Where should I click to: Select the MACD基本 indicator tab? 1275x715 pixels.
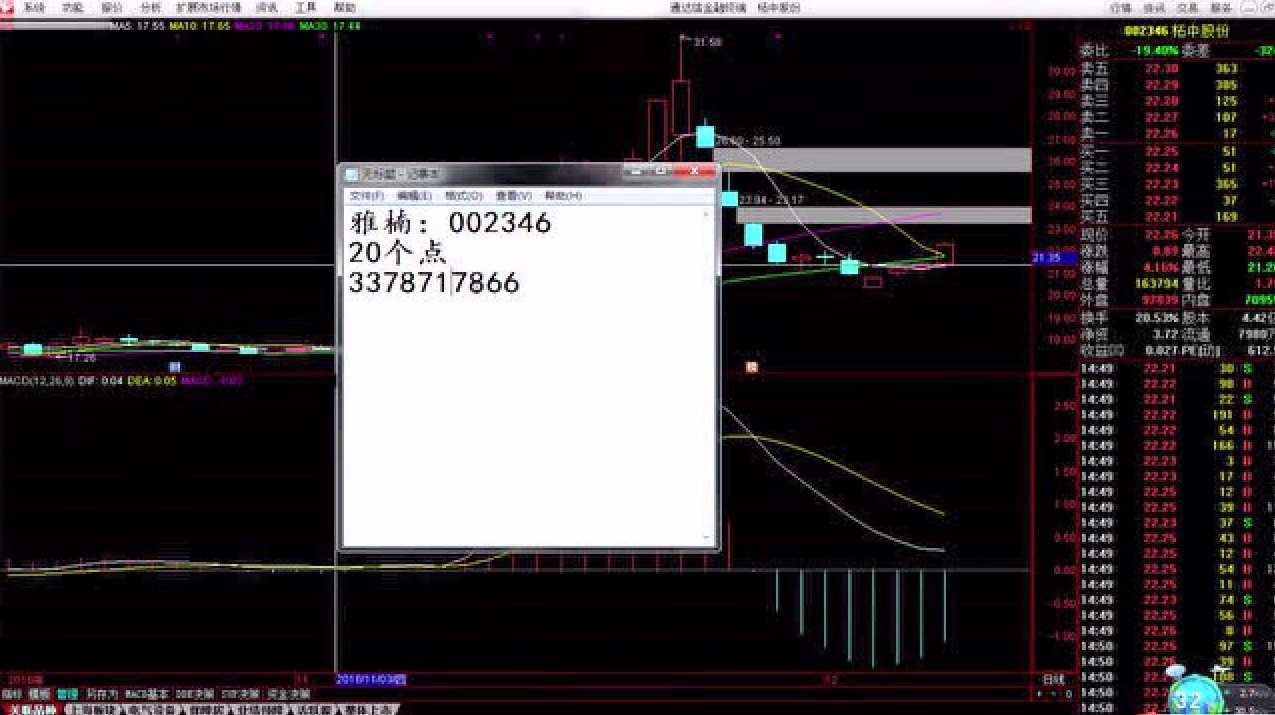tap(143, 693)
